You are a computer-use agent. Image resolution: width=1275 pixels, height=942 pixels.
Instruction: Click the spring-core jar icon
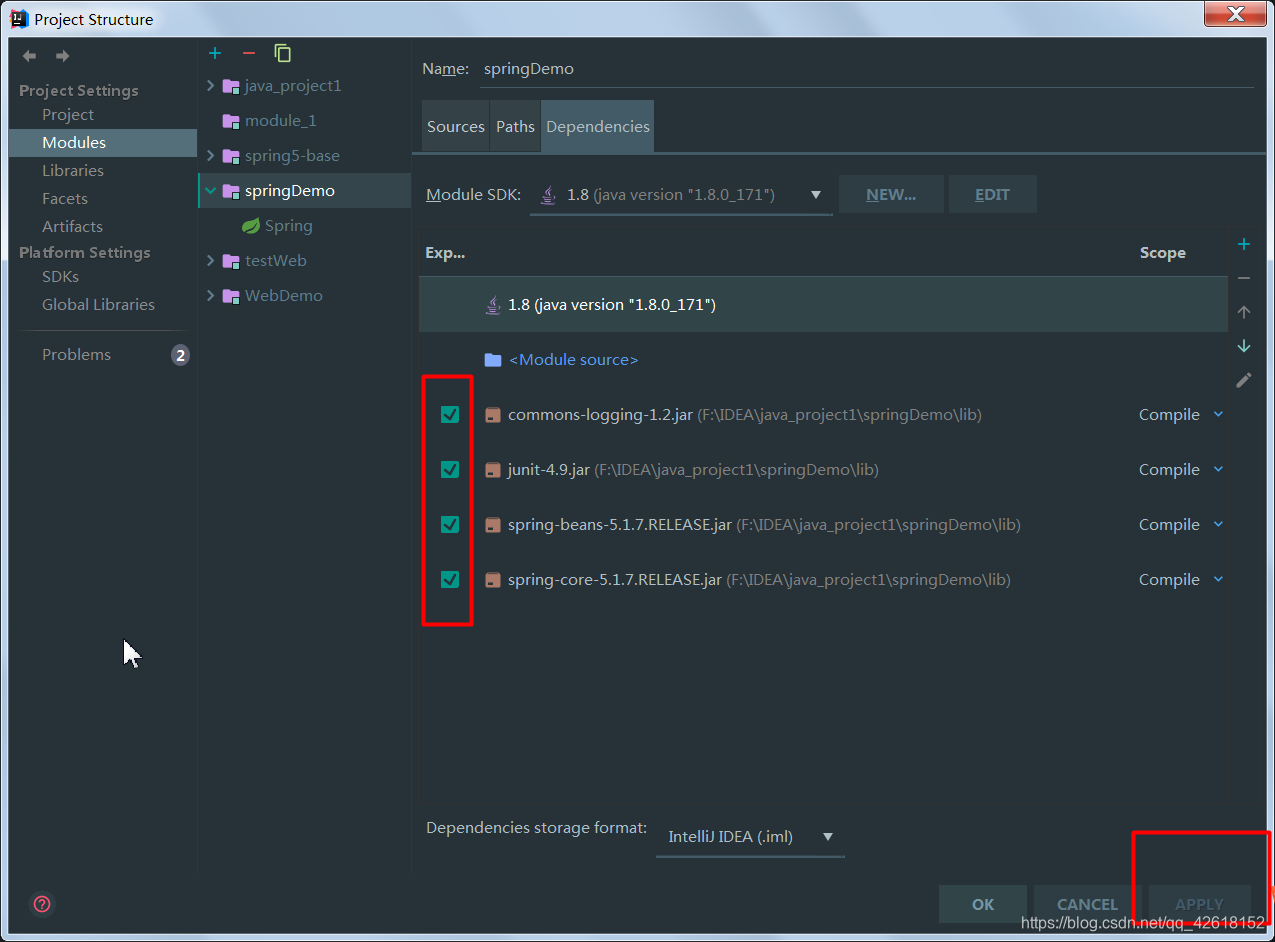[492, 580]
